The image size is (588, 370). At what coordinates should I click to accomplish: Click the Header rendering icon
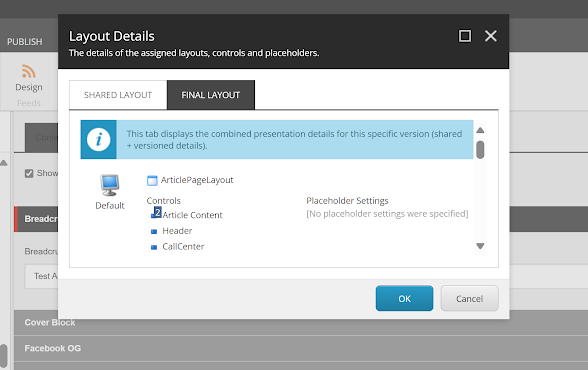[x=154, y=231]
